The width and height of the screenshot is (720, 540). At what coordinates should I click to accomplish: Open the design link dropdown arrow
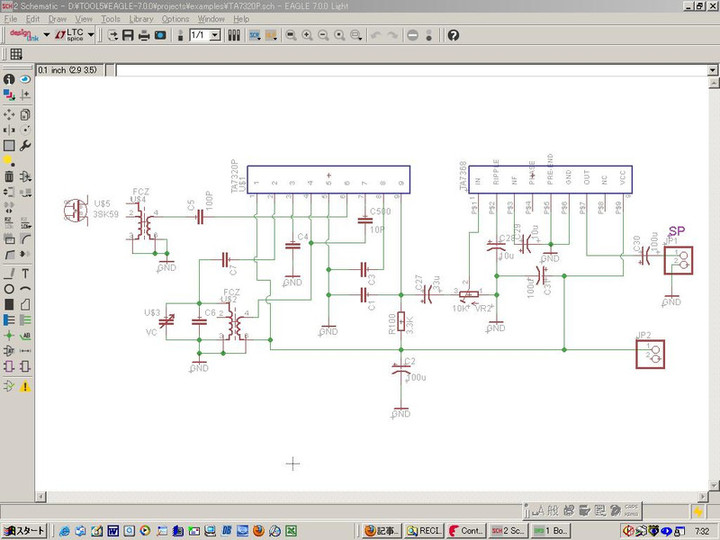(46, 35)
